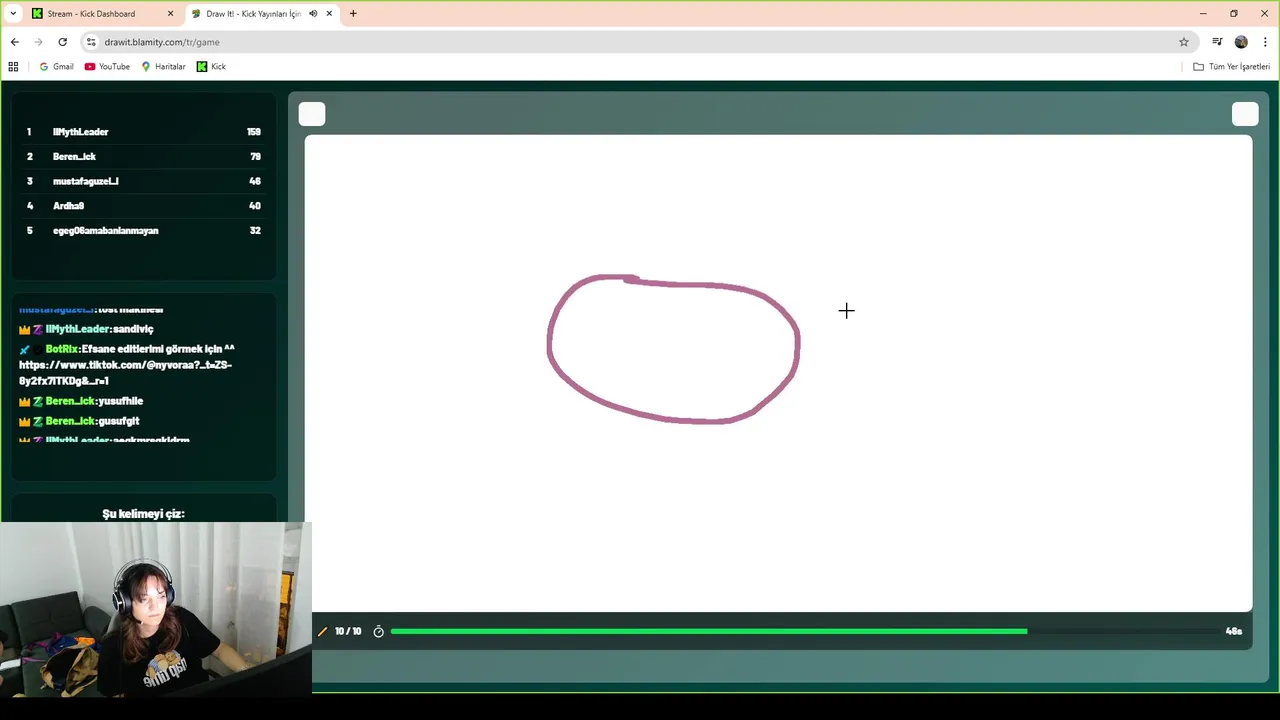Click the sandiviç chat message
The image size is (1280, 720).
[133, 329]
